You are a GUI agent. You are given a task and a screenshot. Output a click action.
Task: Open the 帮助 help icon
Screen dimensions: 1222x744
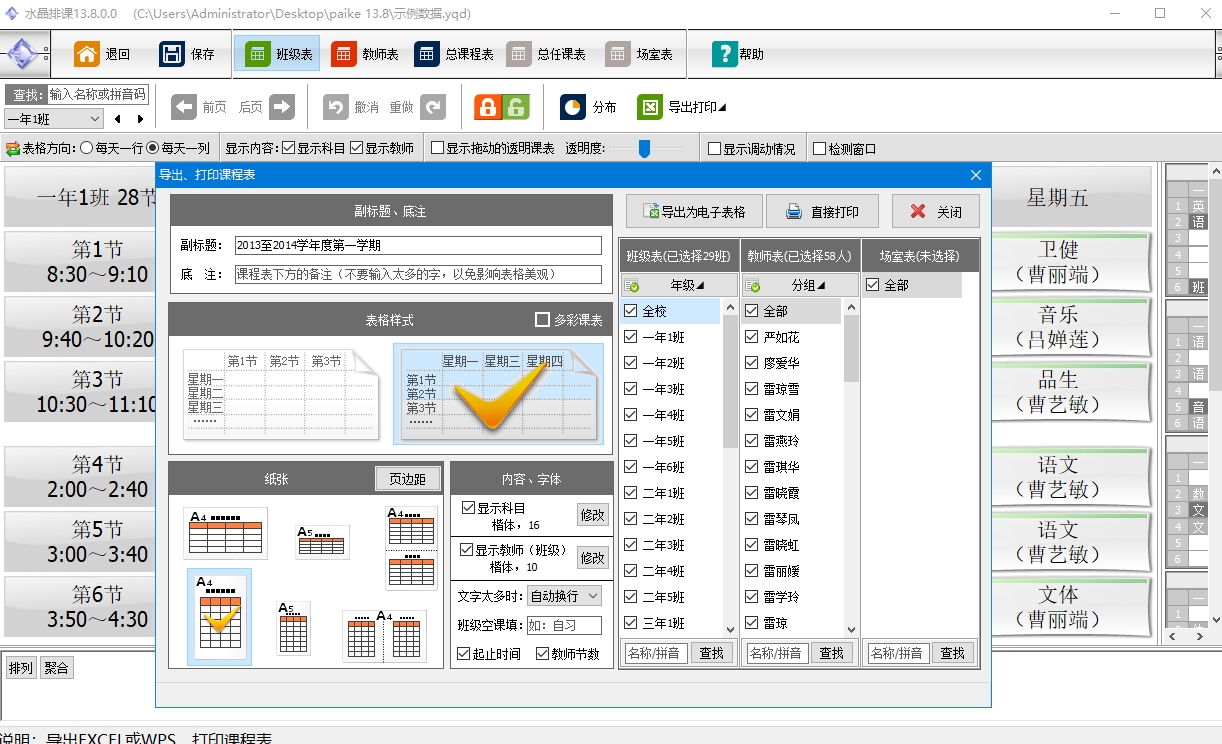(724, 54)
